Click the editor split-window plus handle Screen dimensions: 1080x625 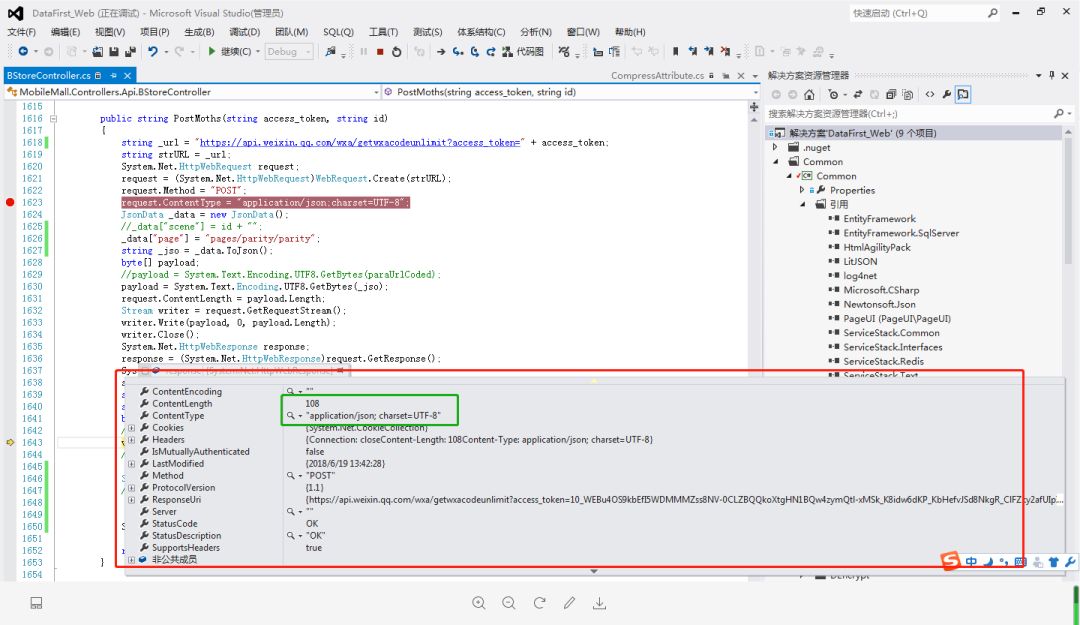[x=754, y=107]
